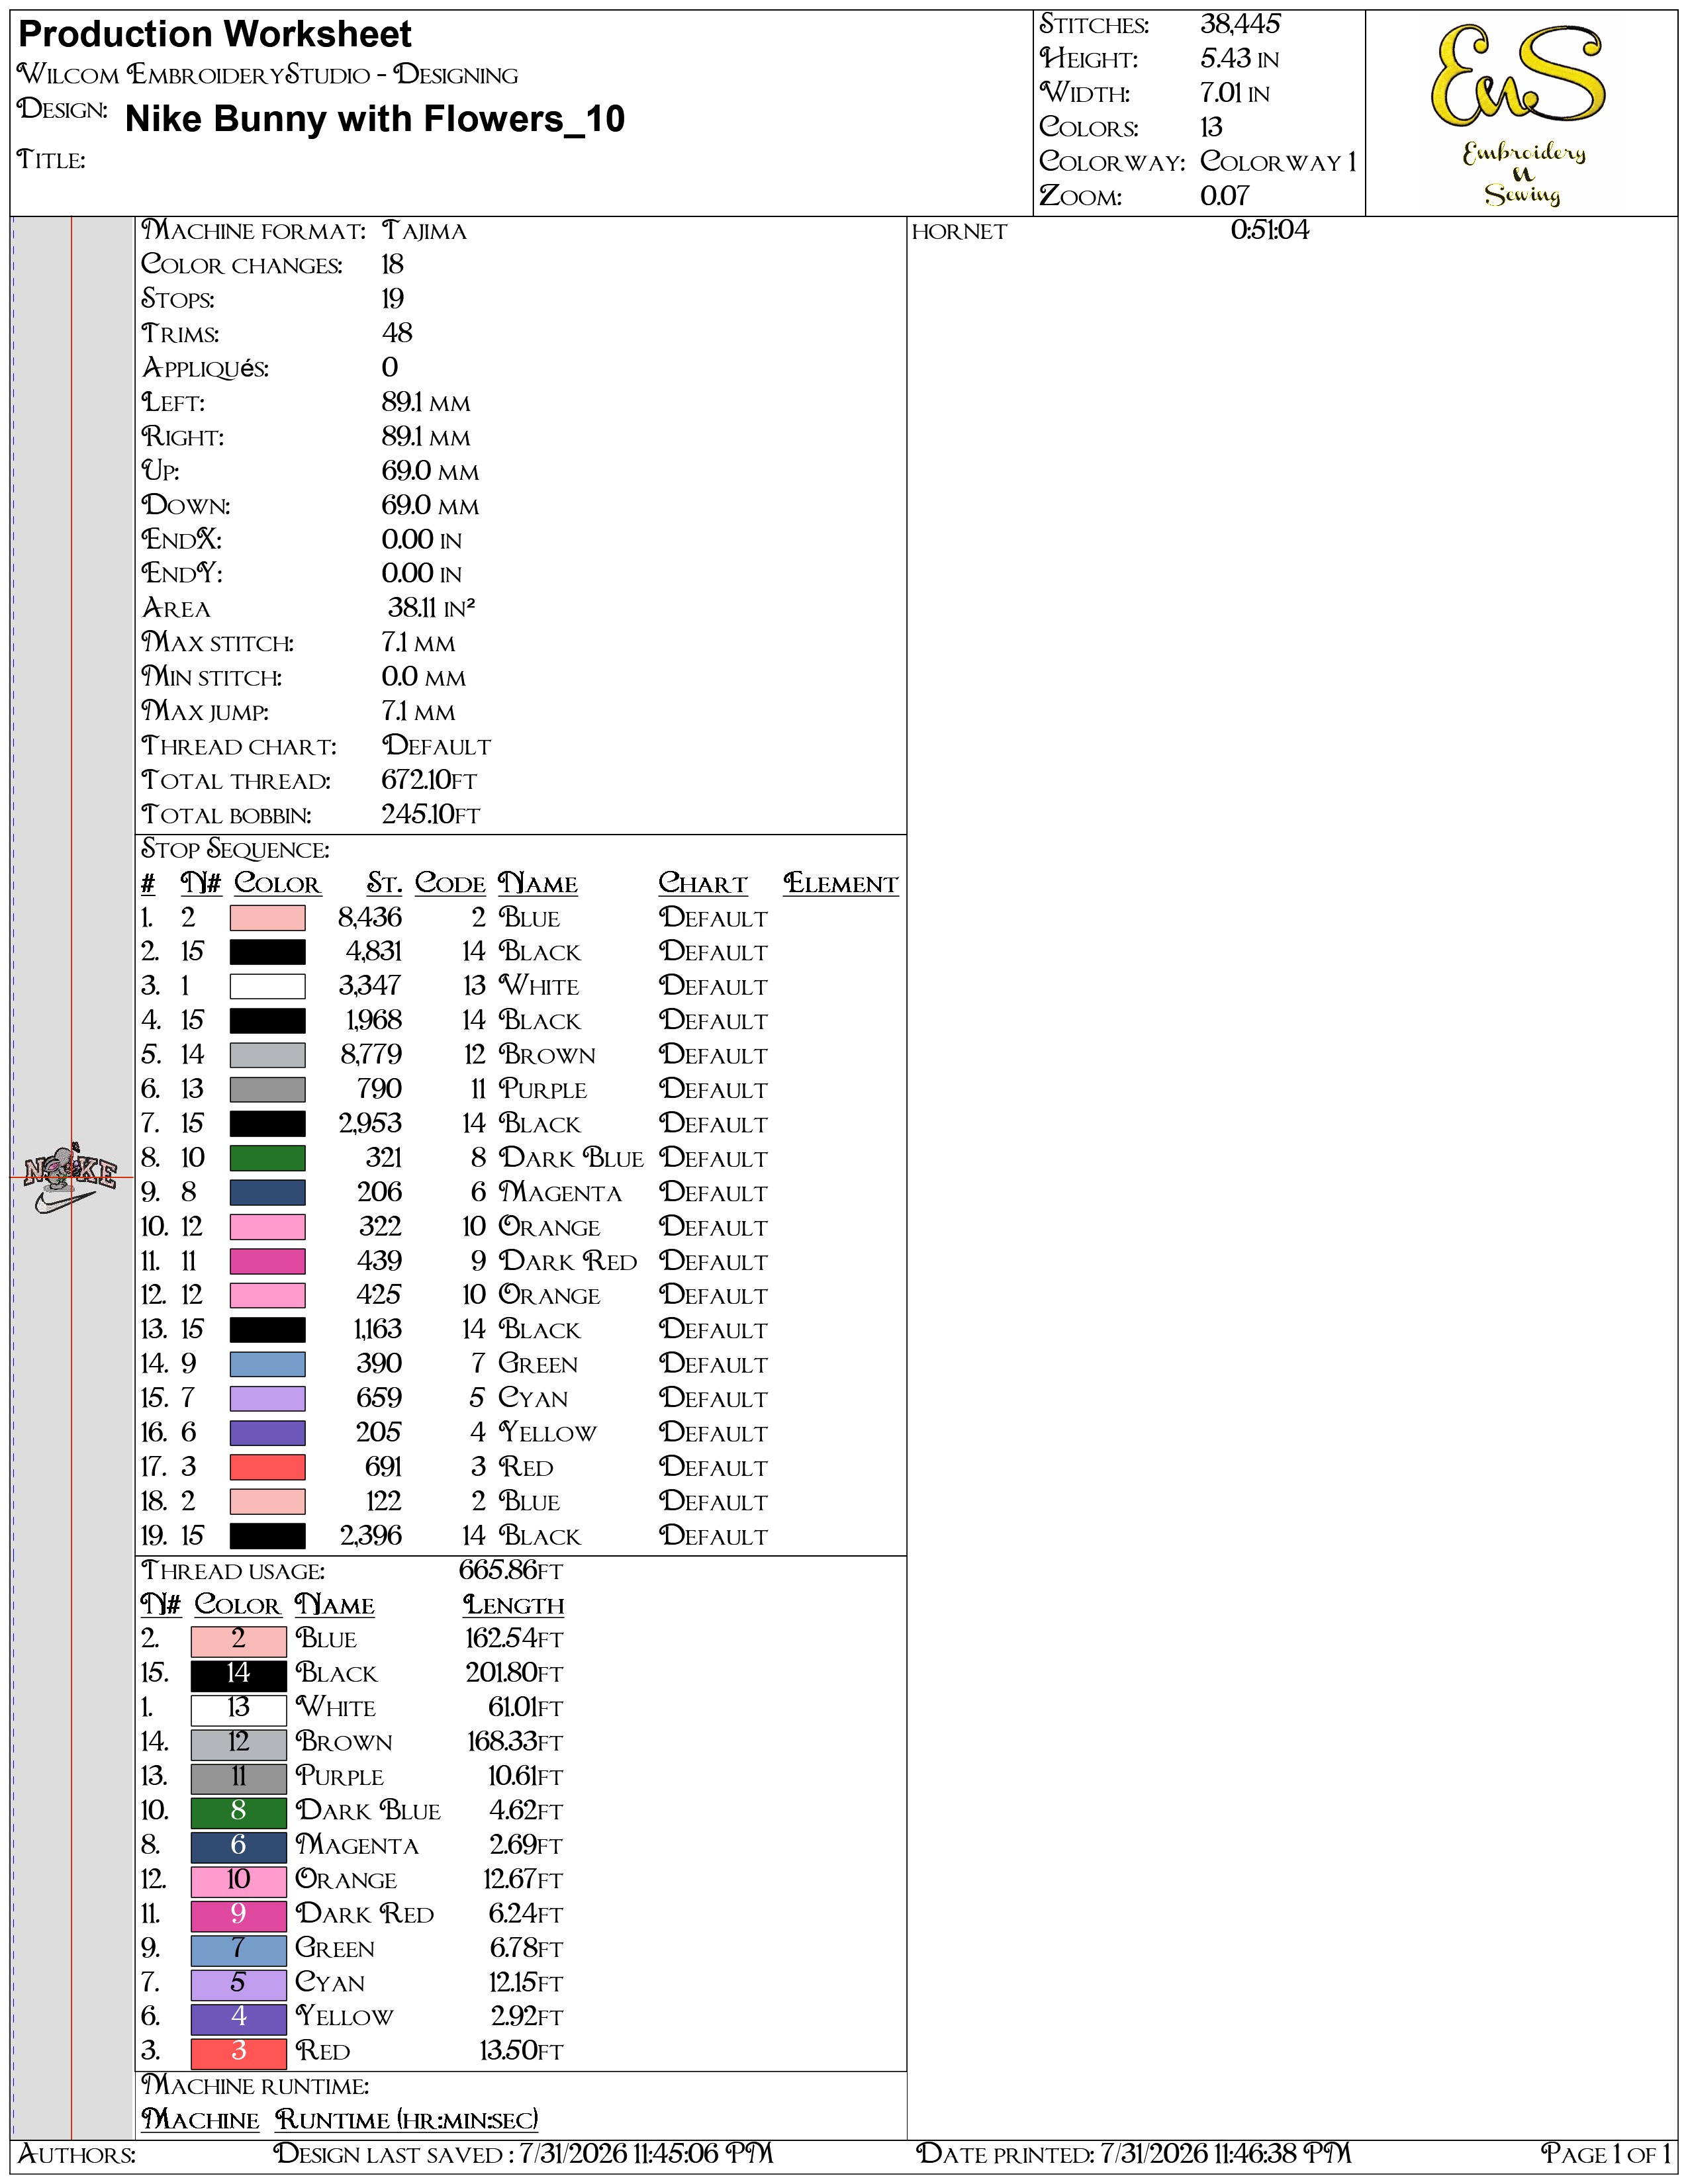Select the stitch count "8,779" in stop row 5

point(371,1055)
